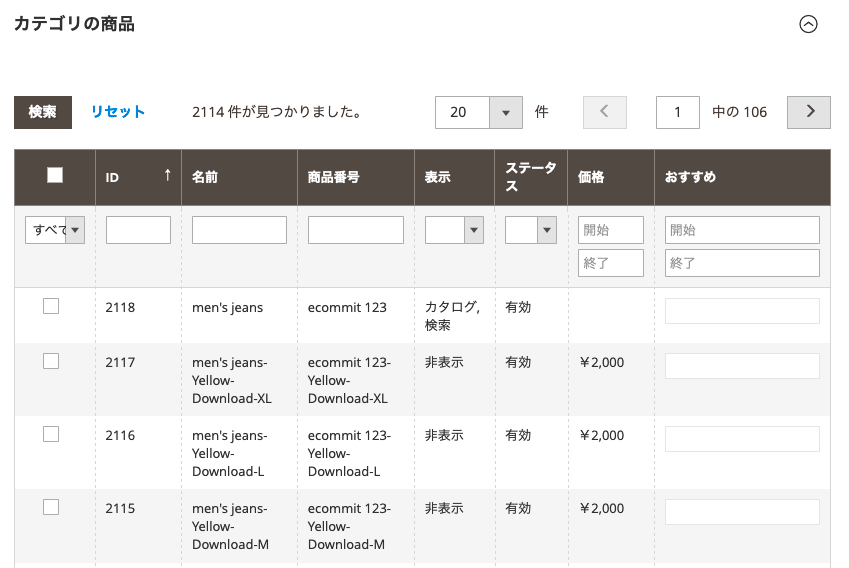Sort by おすすめ column header

tap(742, 177)
